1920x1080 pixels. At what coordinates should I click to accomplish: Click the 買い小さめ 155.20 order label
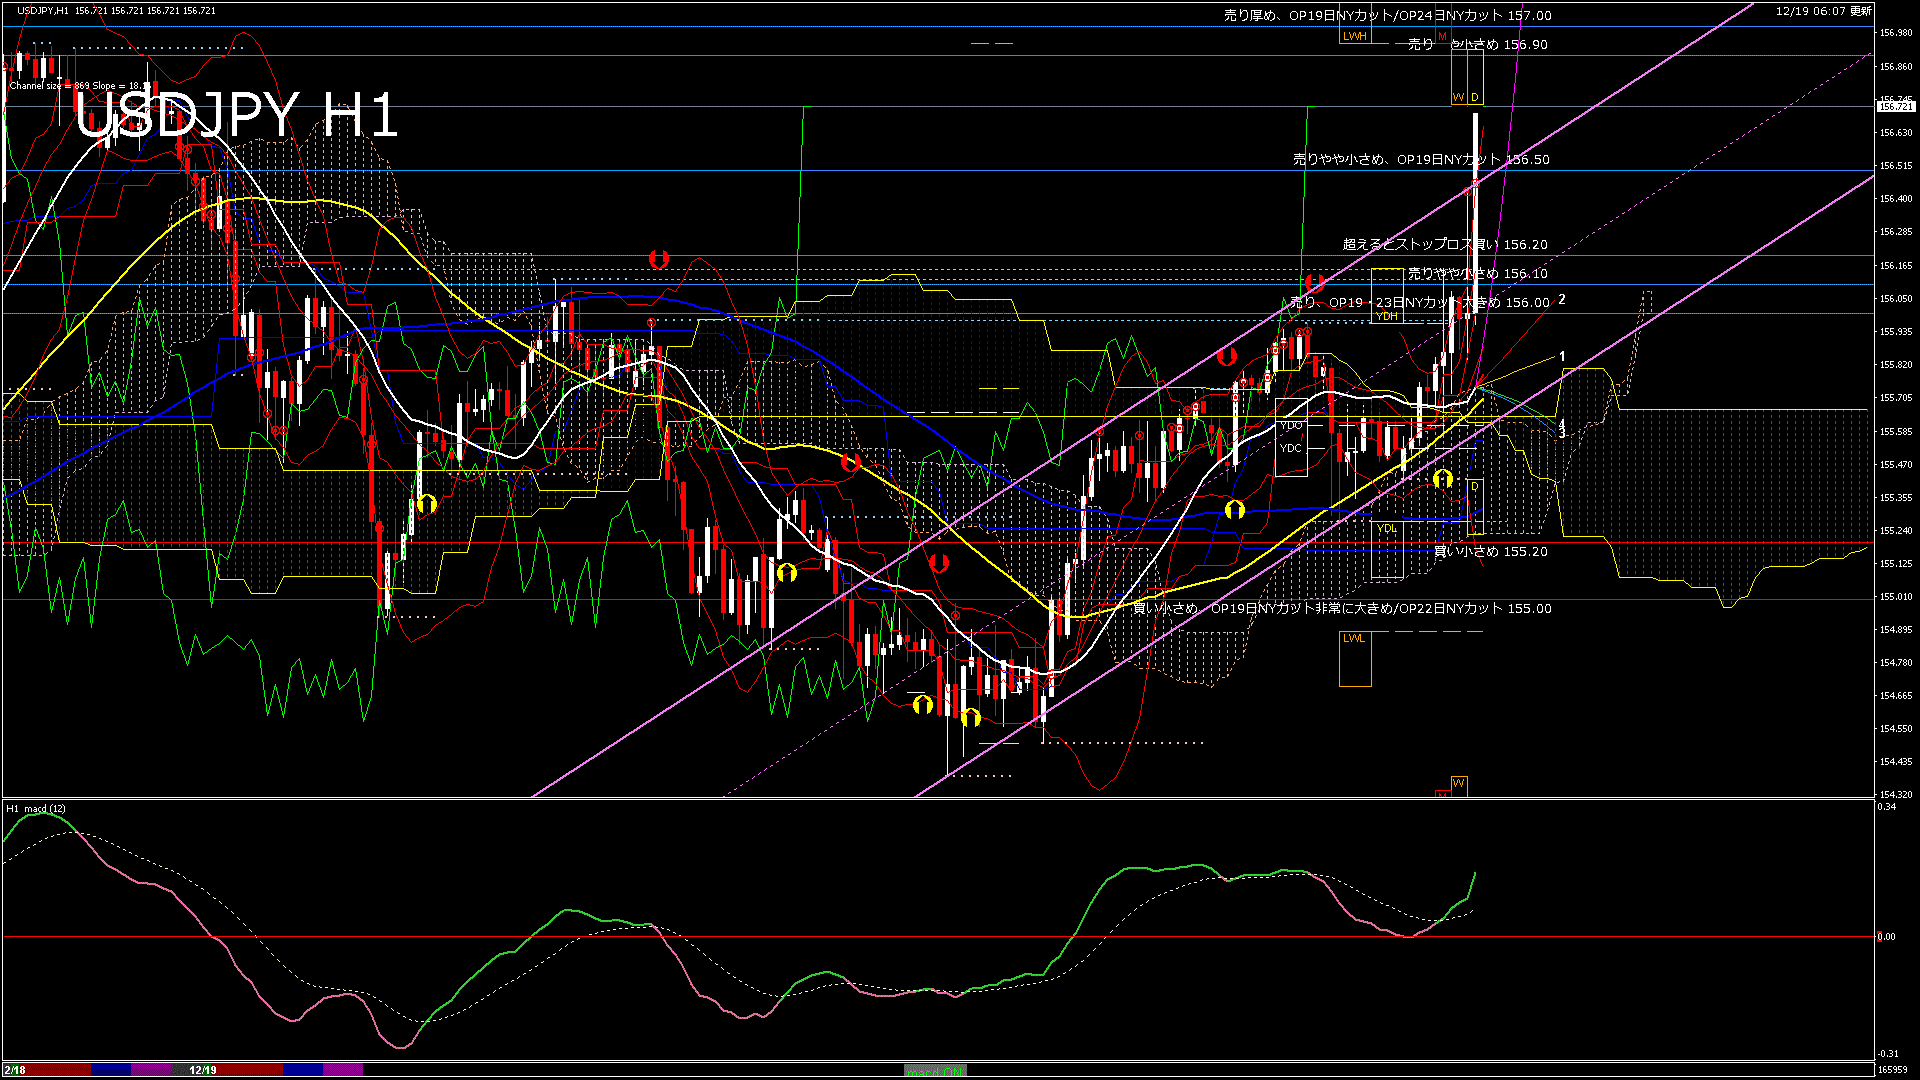tap(1490, 551)
